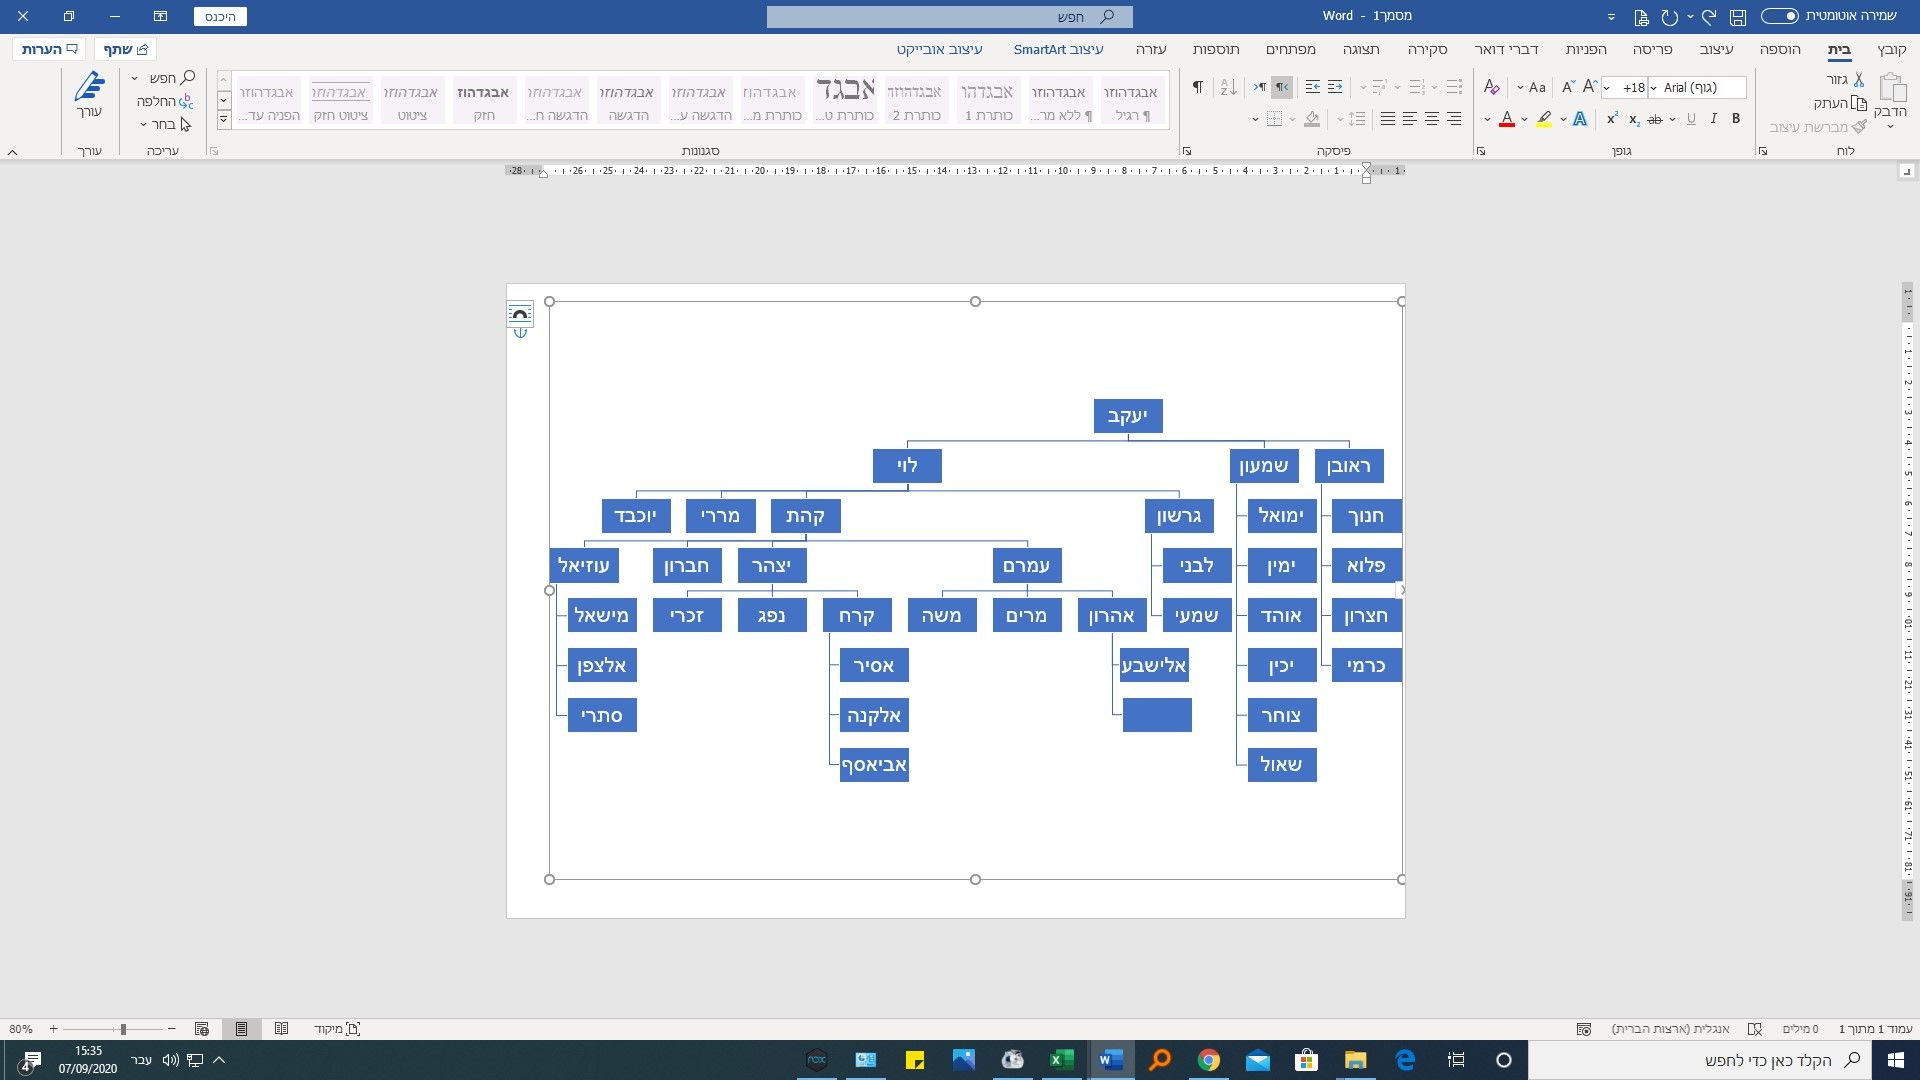
Task: Switch to print layout view
Action: coord(241,1029)
